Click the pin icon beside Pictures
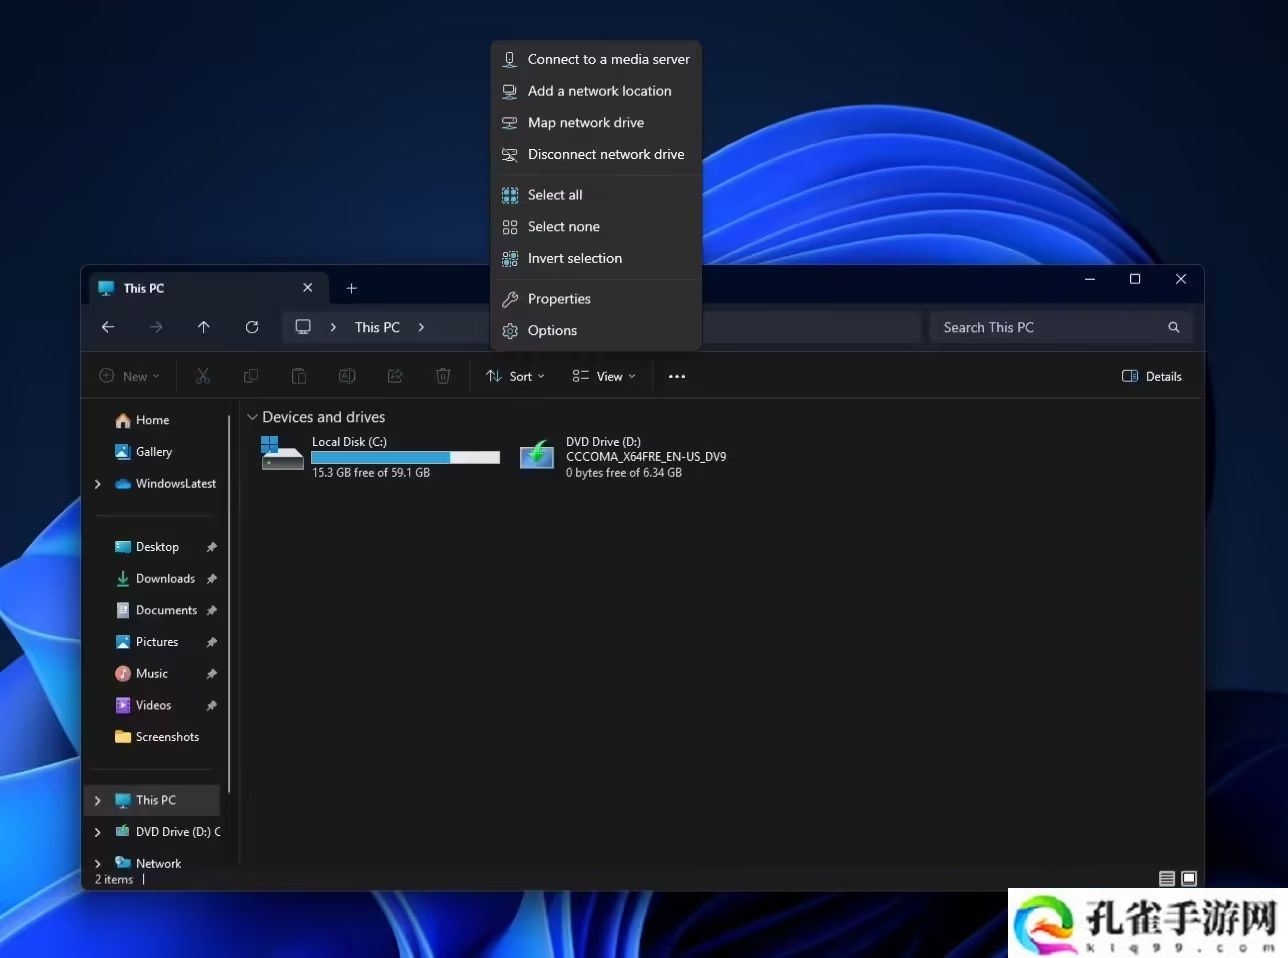This screenshot has width=1288, height=958. coord(211,642)
